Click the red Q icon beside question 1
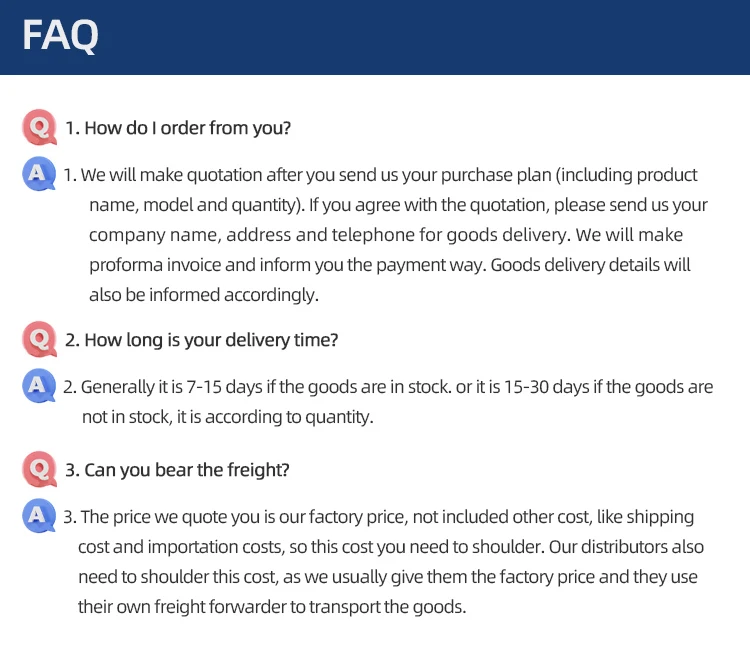Viewport: 750px width, 657px height. 39,127
